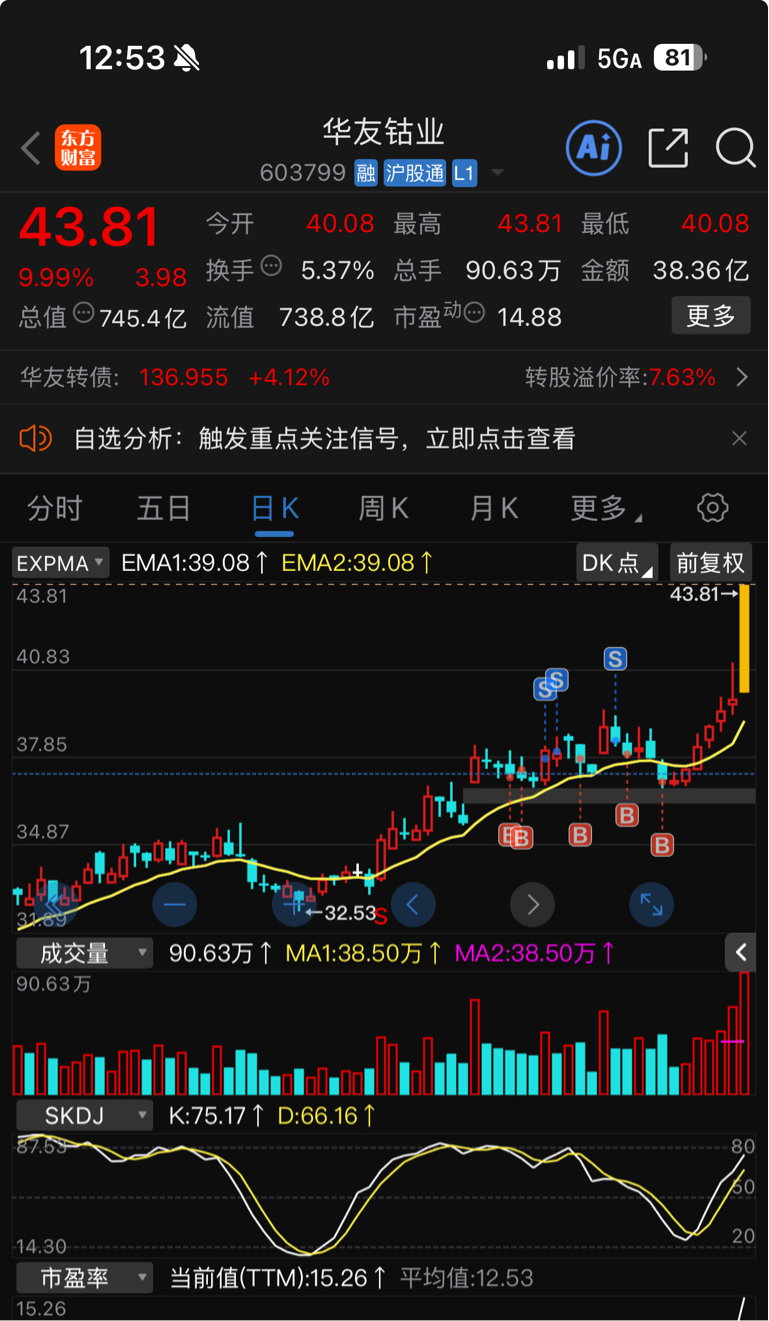Viewport: 769px width, 1321px height.
Task: Tap the tallest latest volume bar
Action: [x=744, y=1033]
